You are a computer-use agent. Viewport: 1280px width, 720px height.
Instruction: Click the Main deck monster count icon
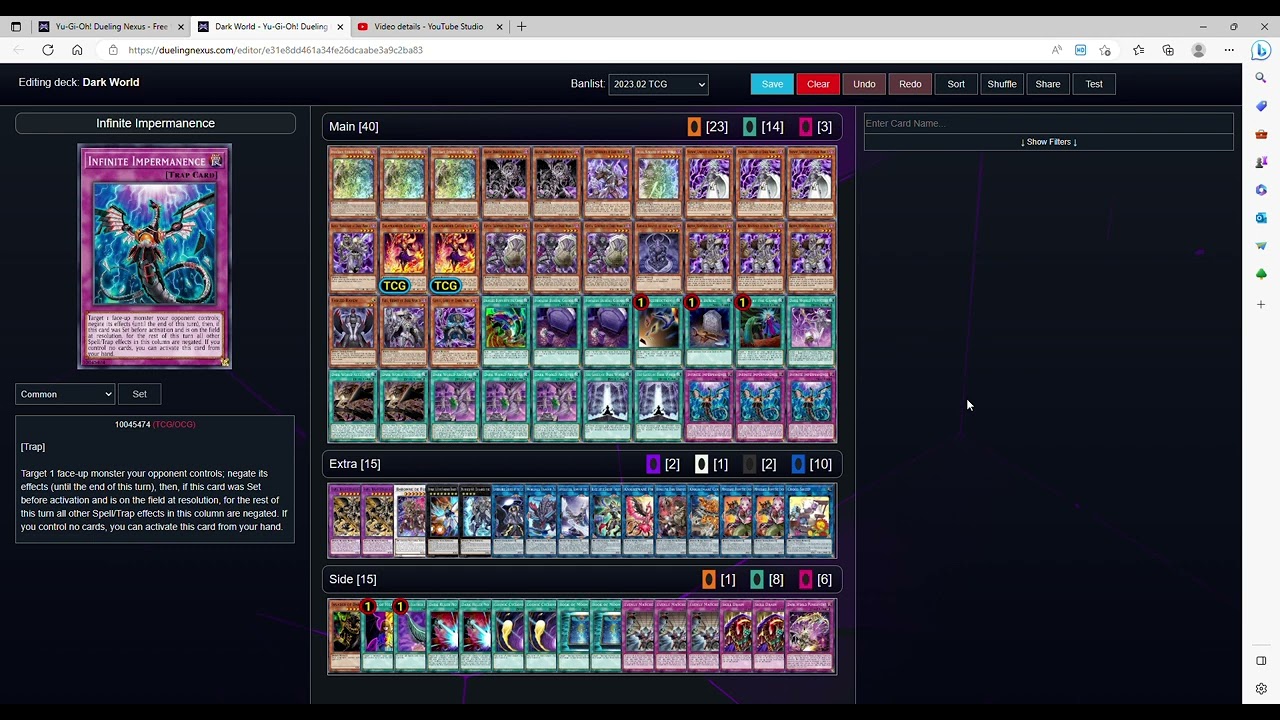coord(694,127)
